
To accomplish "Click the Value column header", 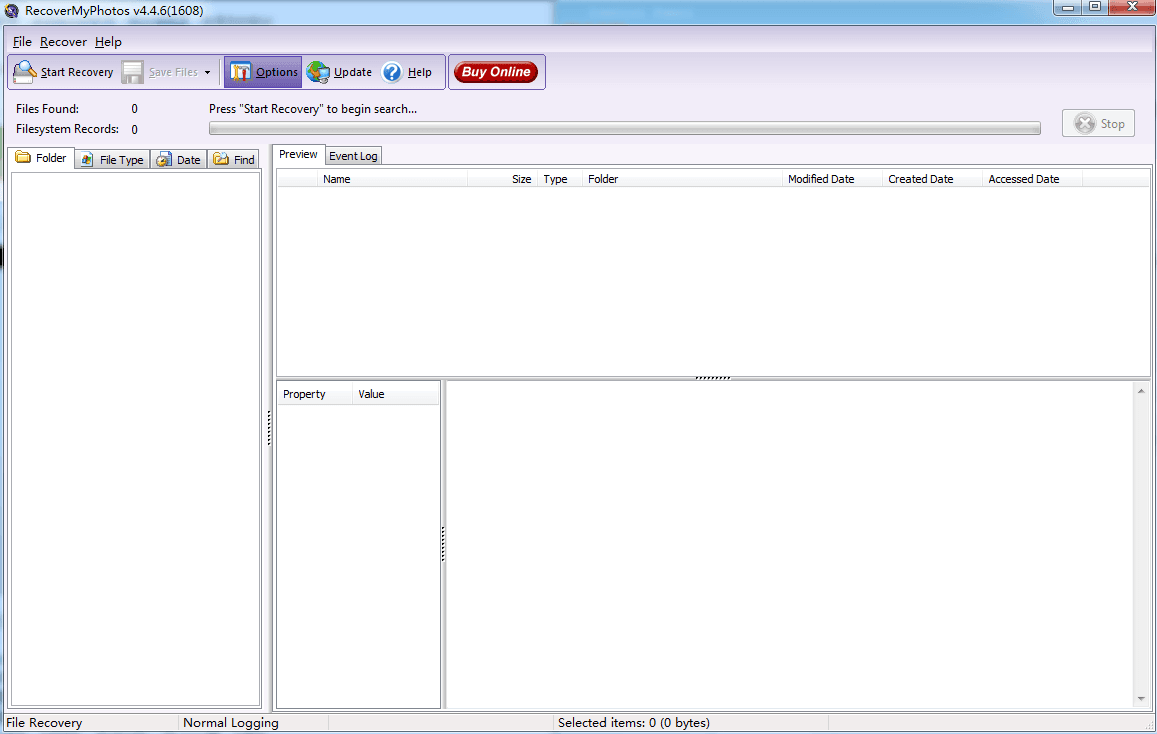I will pyautogui.click(x=396, y=394).
